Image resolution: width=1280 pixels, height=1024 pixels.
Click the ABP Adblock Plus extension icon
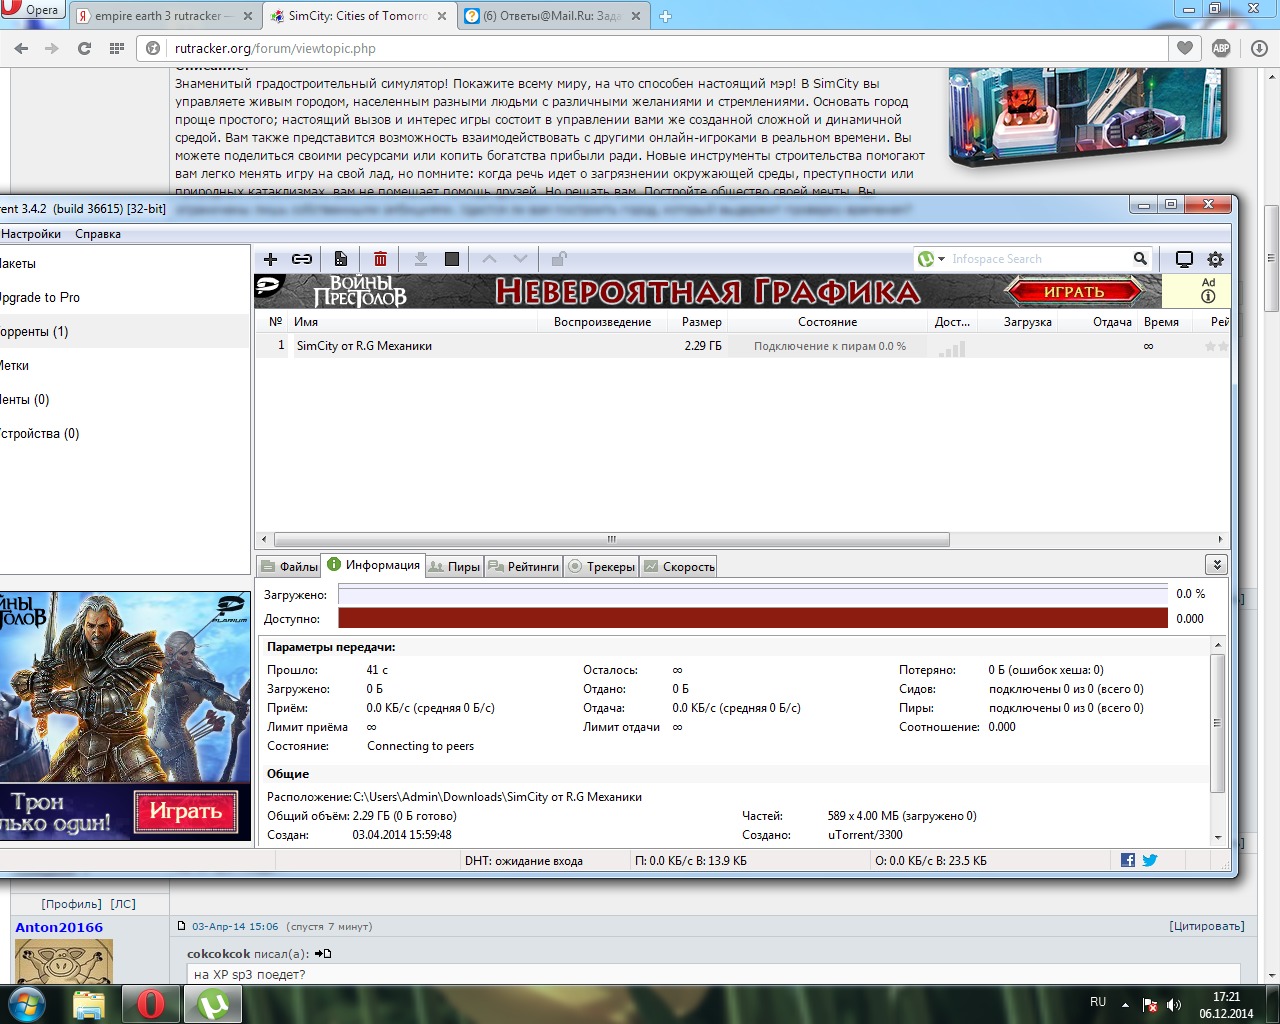pyautogui.click(x=1221, y=48)
